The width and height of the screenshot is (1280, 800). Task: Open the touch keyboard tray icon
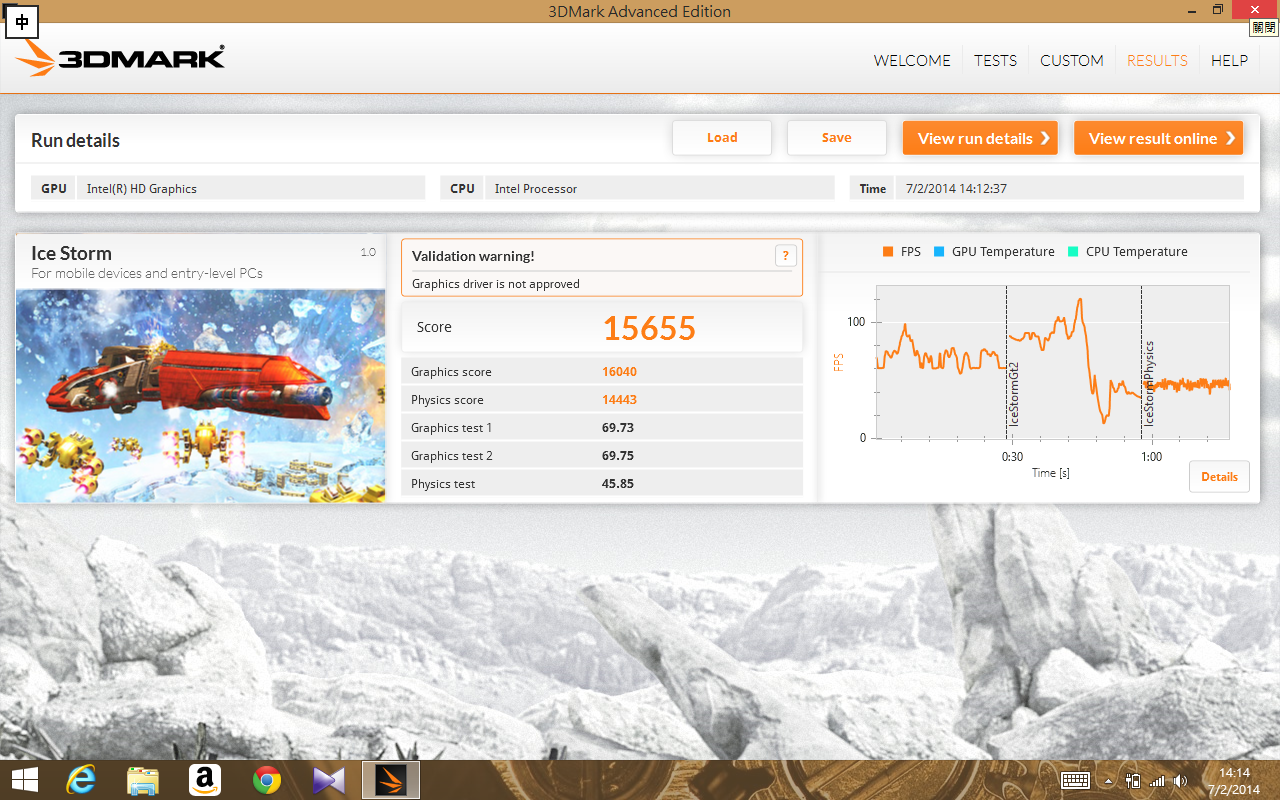click(x=1076, y=780)
